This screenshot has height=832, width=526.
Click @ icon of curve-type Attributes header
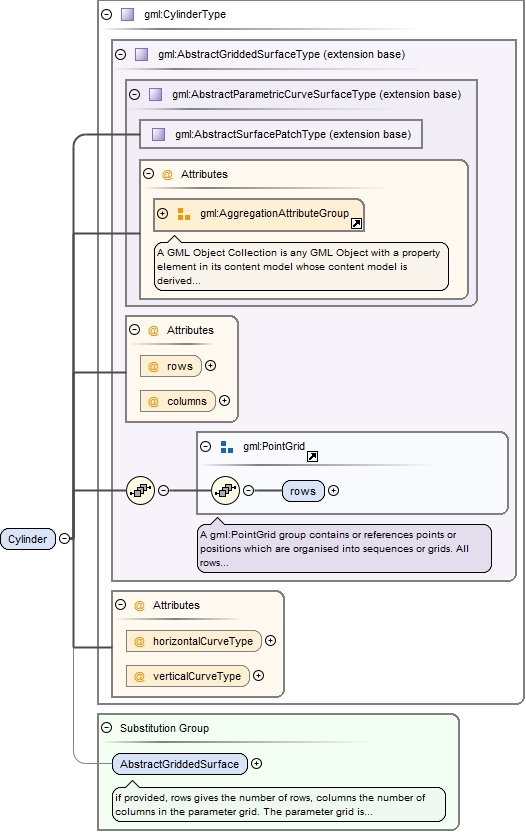pyautogui.click(x=140, y=605)
